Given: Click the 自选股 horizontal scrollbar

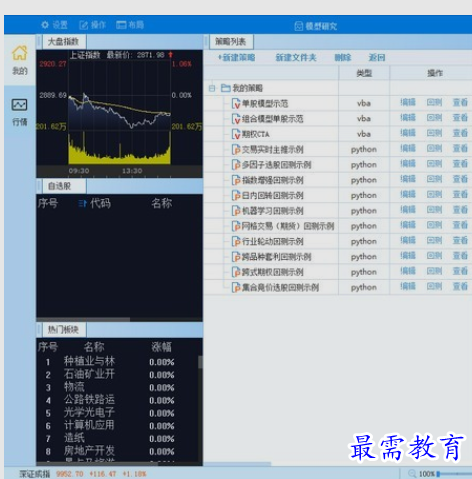Looking at the screenshot, I should pos(83,319).
